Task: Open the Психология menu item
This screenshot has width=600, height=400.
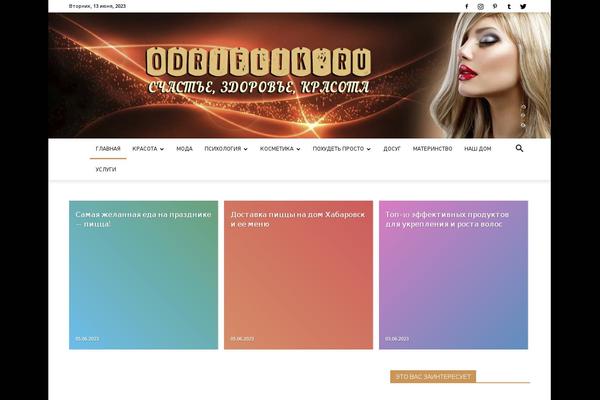Action: pyautogui.click(x=223, y=149)
